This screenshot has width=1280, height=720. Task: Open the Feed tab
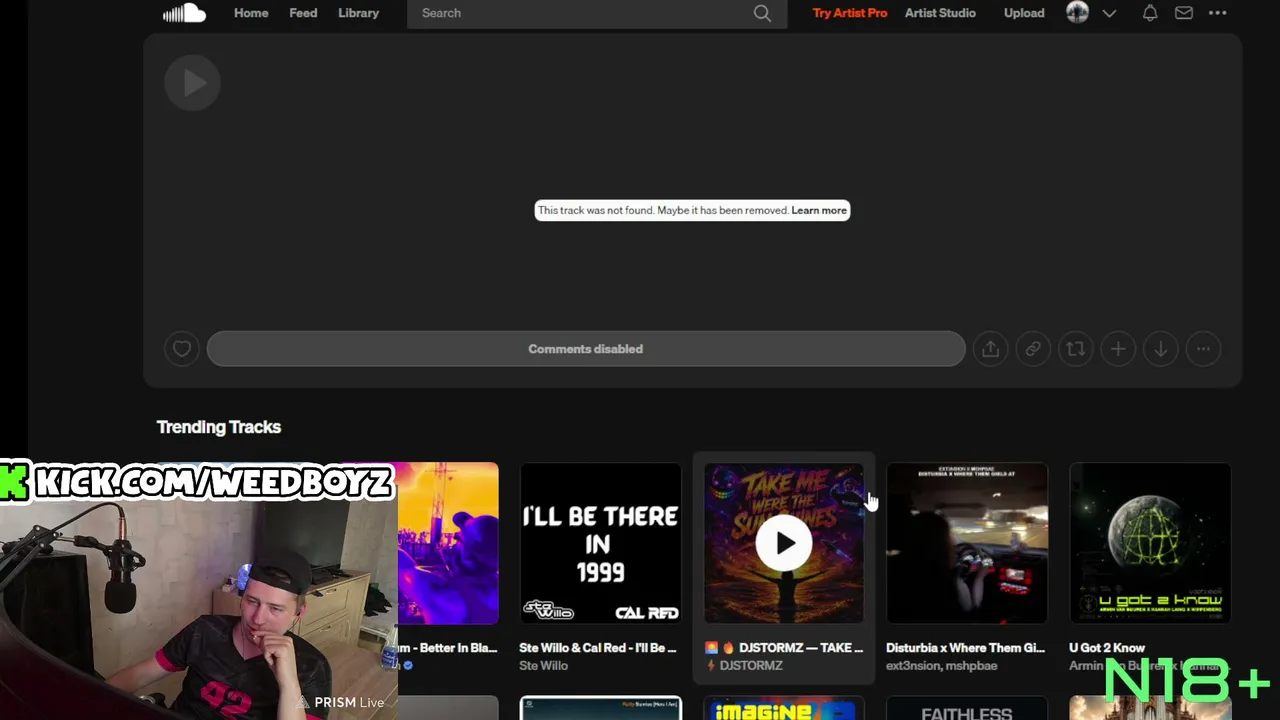pyautogui.click(x=303, y=13)
